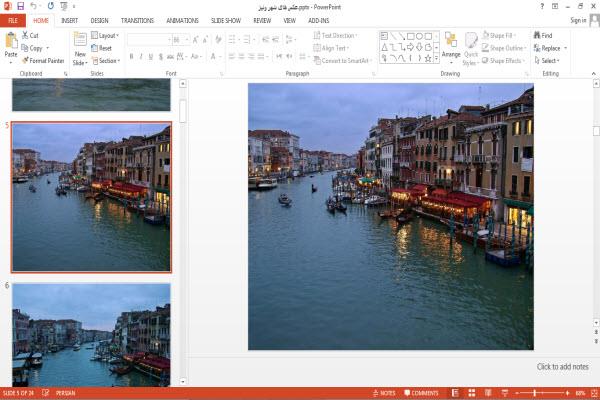Click the zoom slider handle
Image resolution: width=600 pixels, height=400 pixels.
[x=535, y=393]
